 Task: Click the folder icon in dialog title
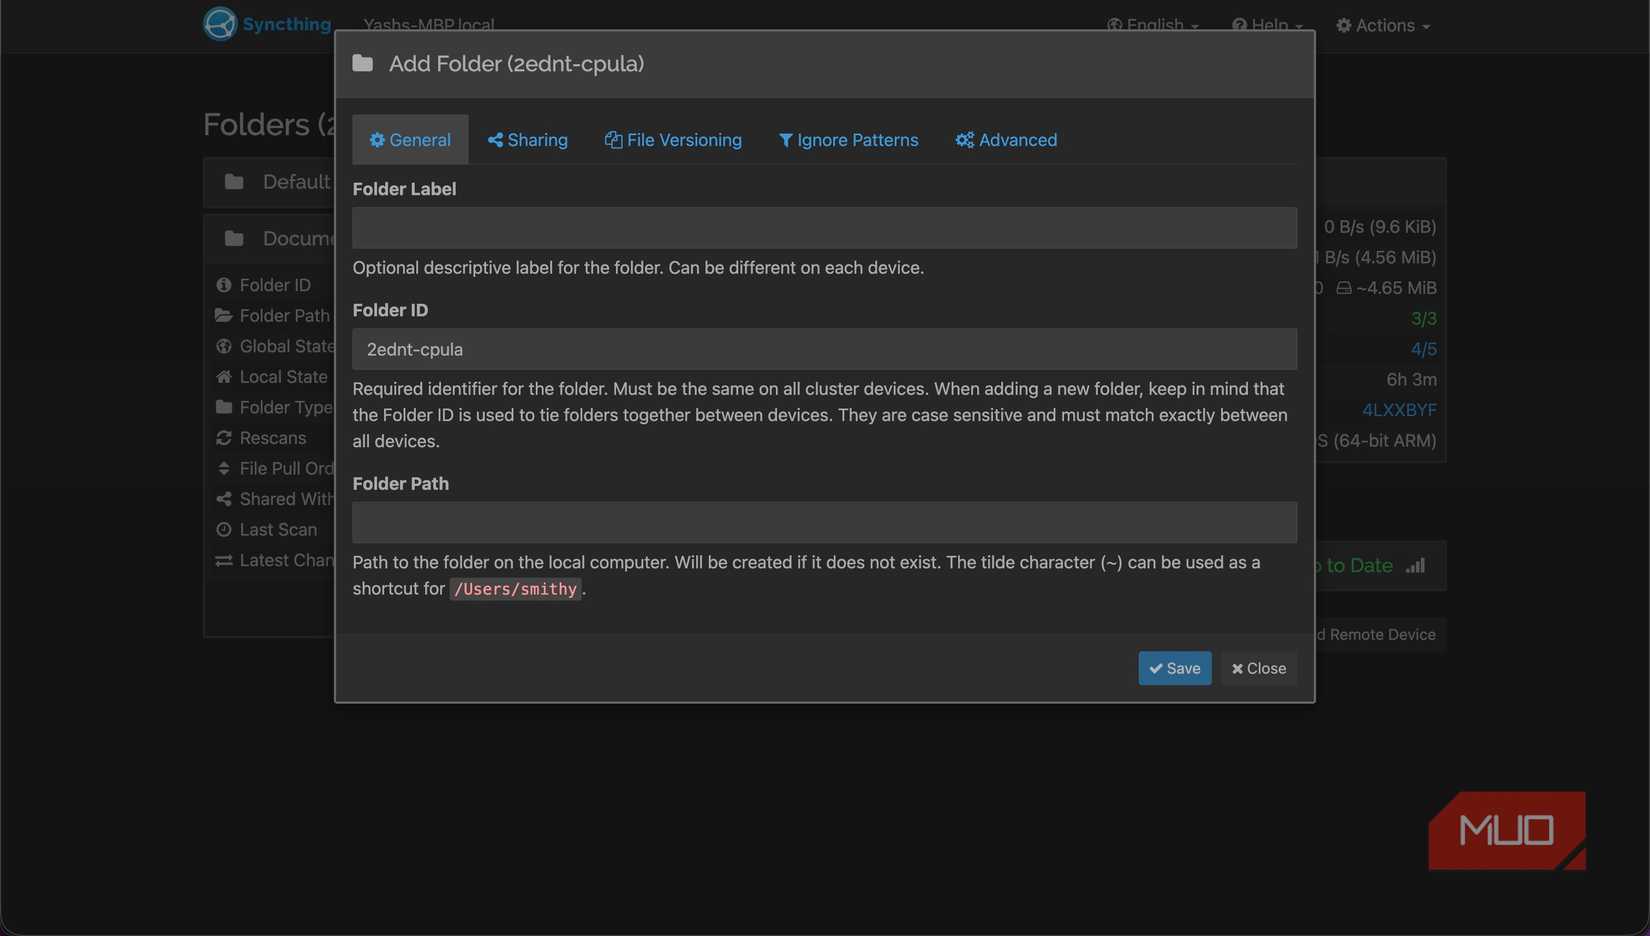pos(363,64)
